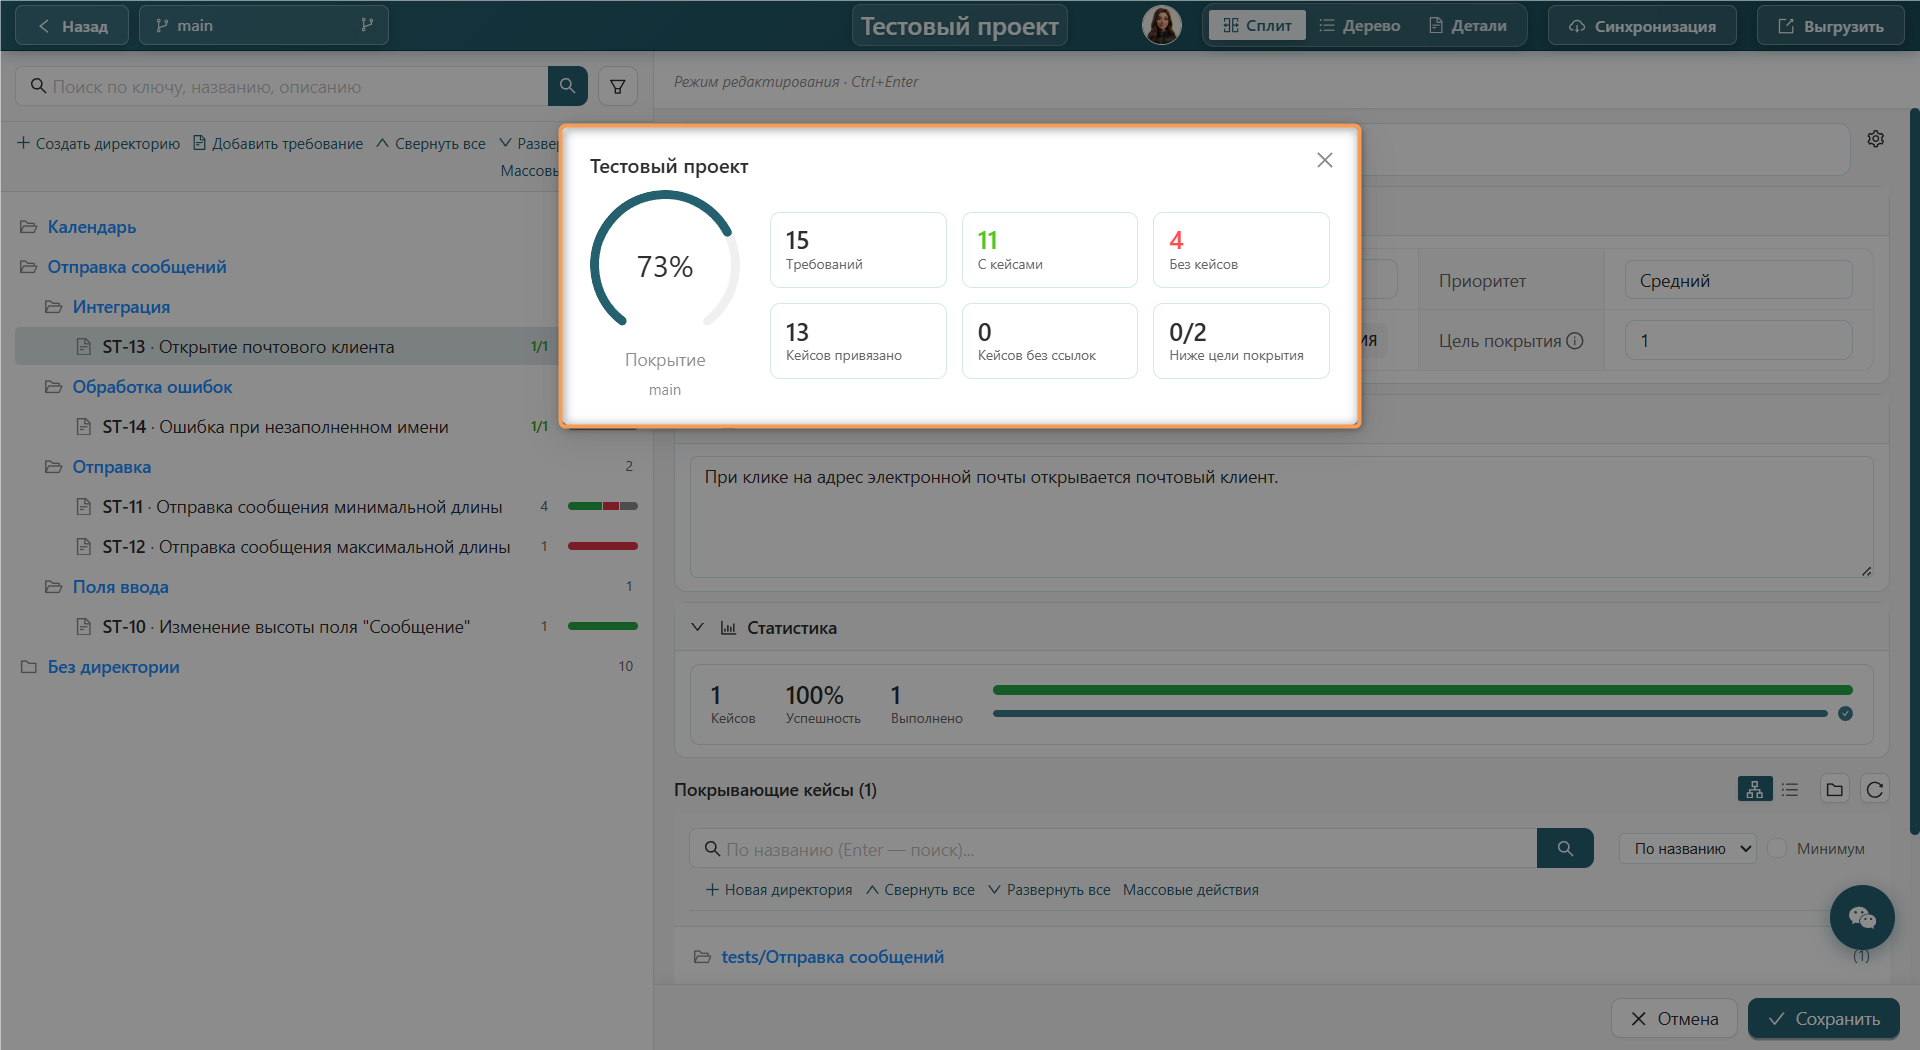The image size is (1920, 1050).
Task: Click the Отмена button
Action: 1674,1019
